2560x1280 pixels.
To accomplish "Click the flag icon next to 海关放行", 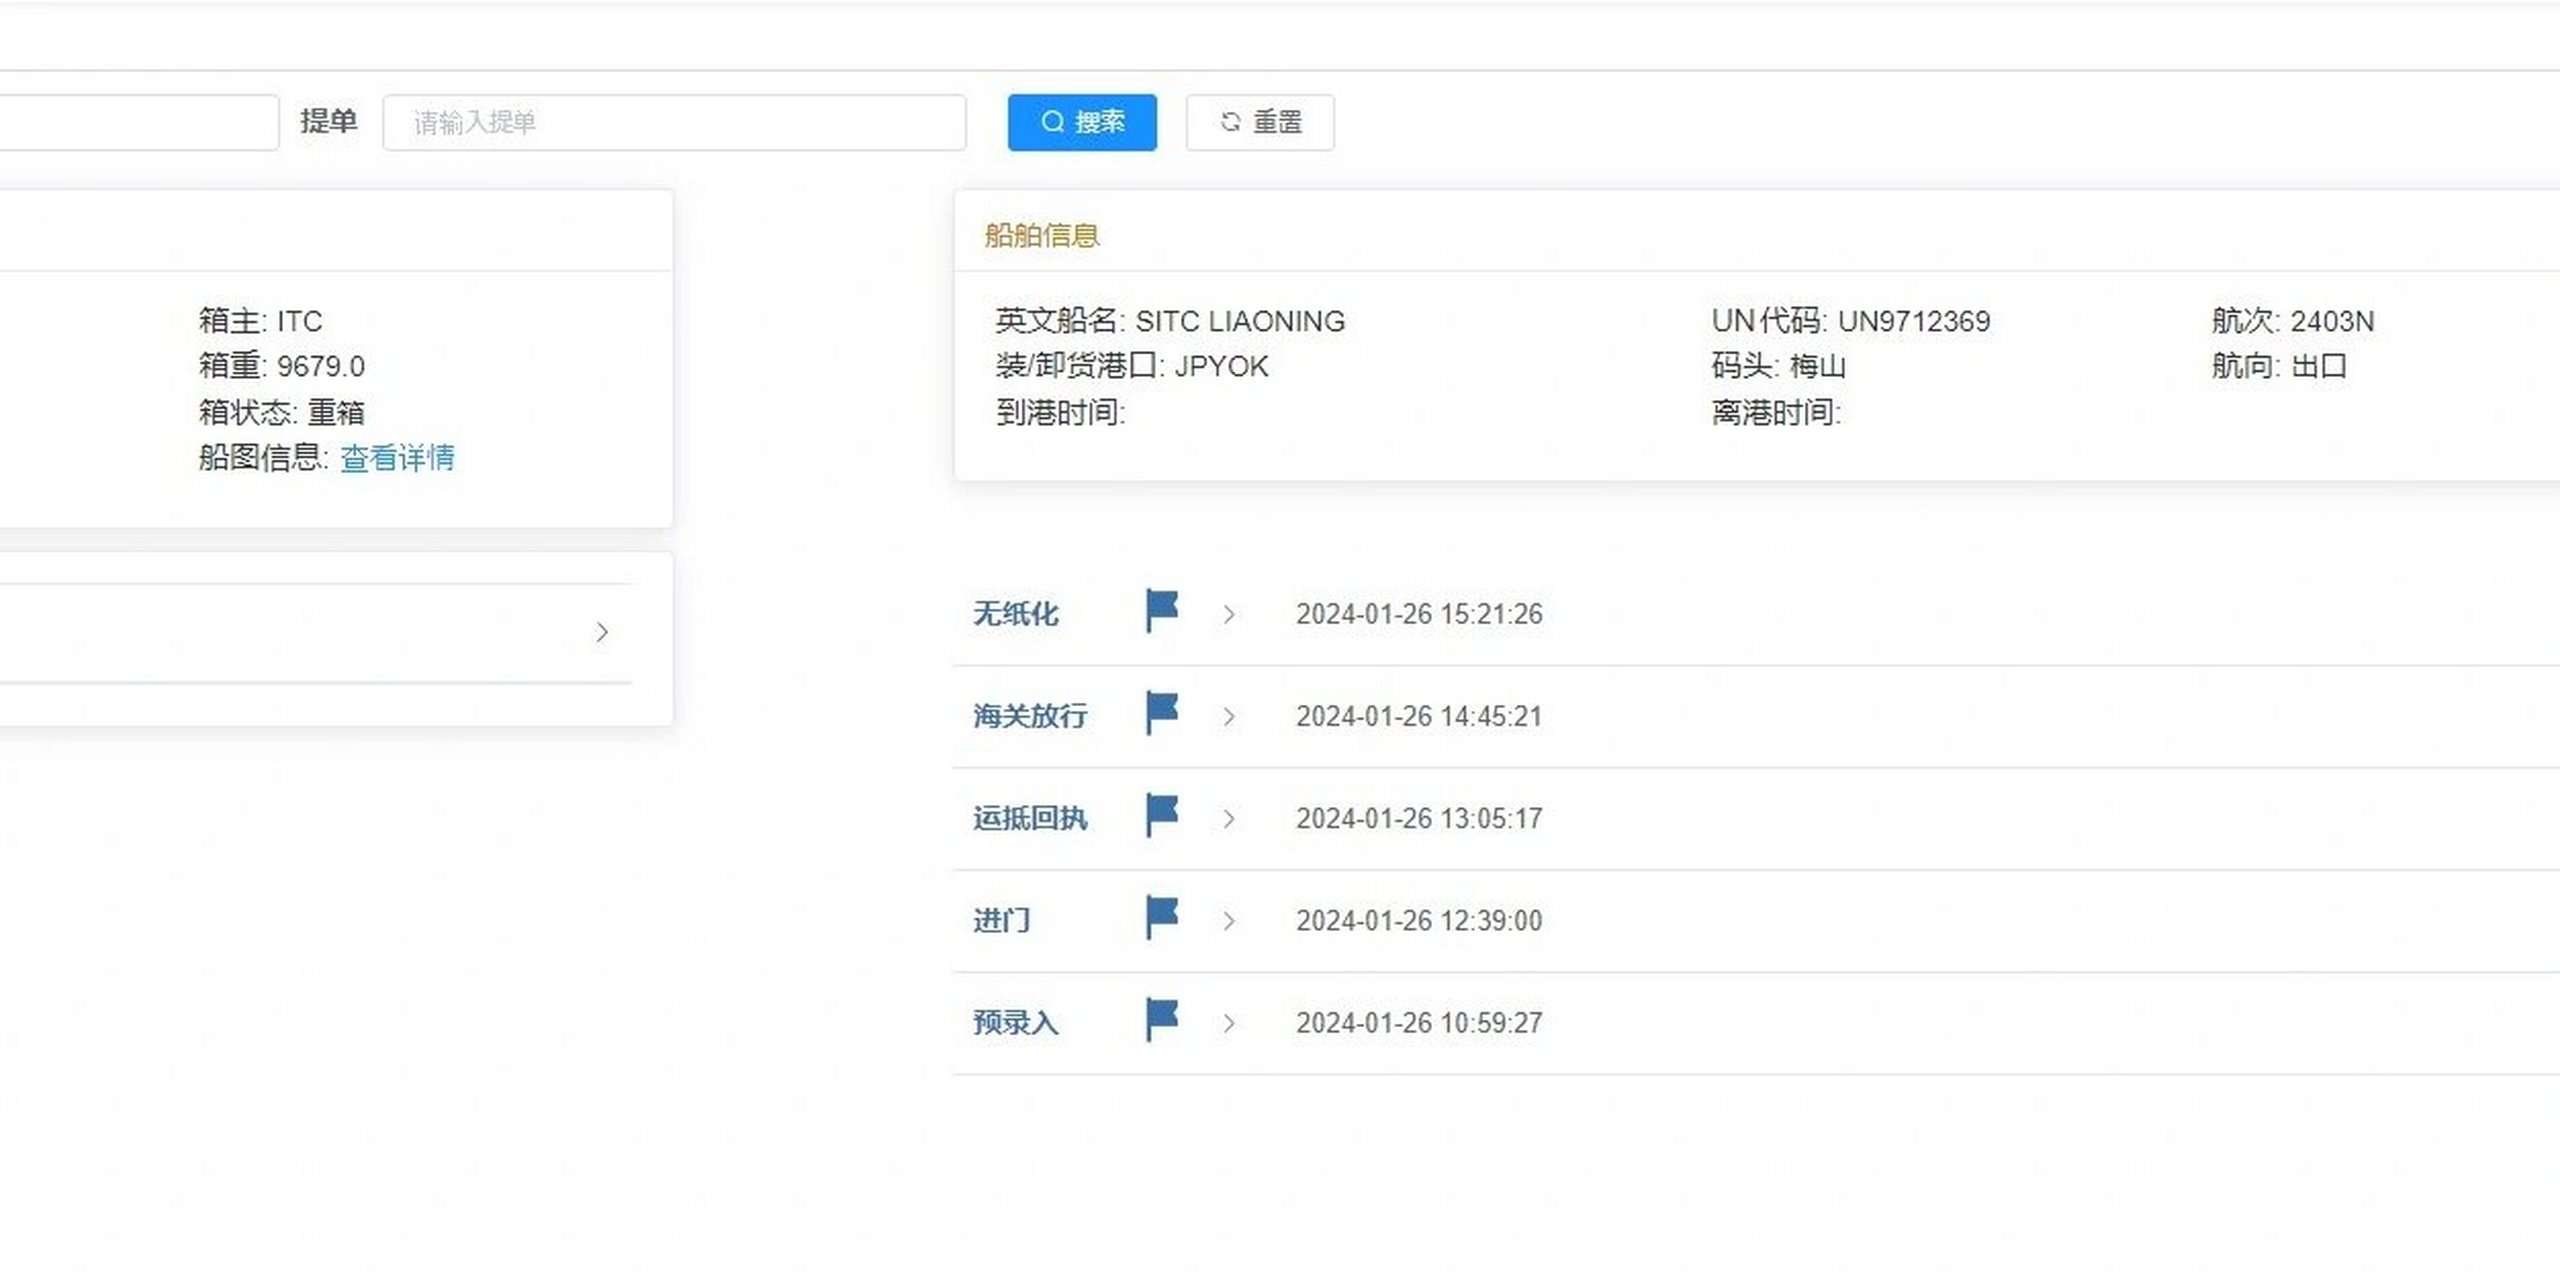I will (1162, 713).
